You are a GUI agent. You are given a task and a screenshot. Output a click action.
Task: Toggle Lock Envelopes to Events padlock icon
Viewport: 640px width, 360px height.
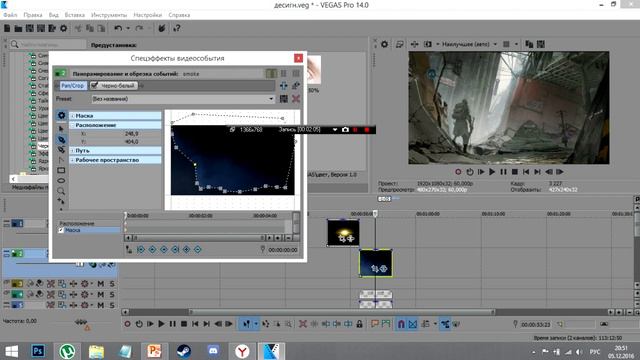pyautogui.click(x=359, y=324)
